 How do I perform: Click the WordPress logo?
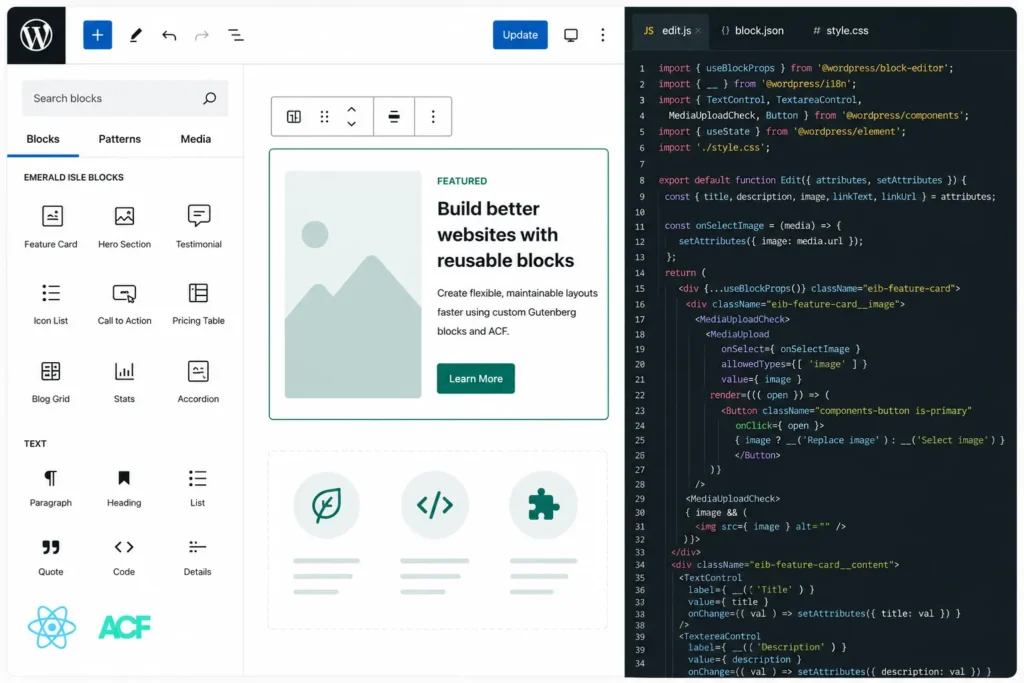(36, 35)
